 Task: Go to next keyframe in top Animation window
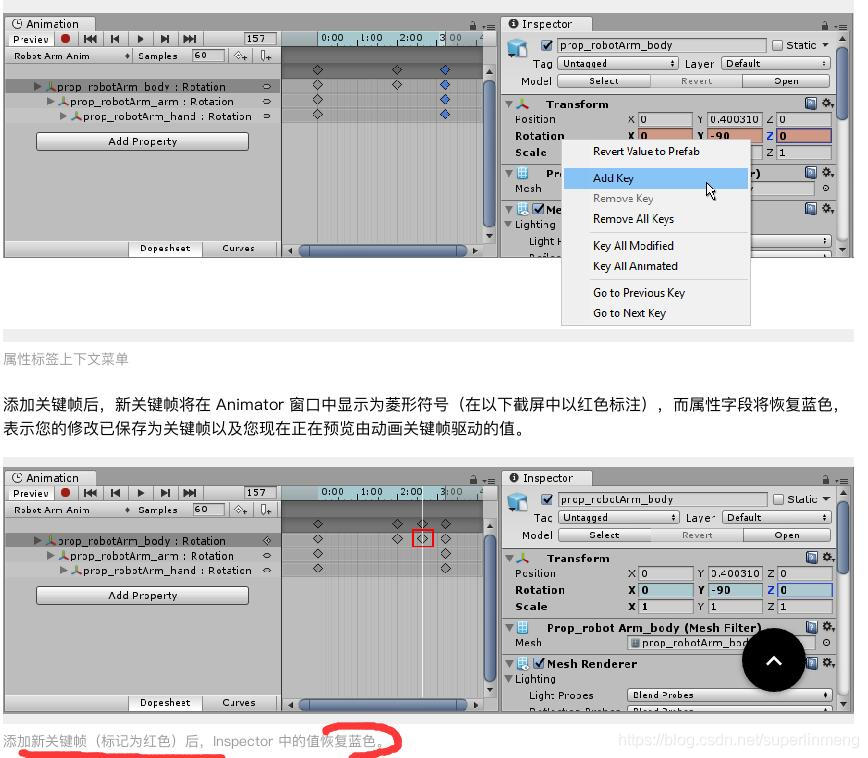165,39
